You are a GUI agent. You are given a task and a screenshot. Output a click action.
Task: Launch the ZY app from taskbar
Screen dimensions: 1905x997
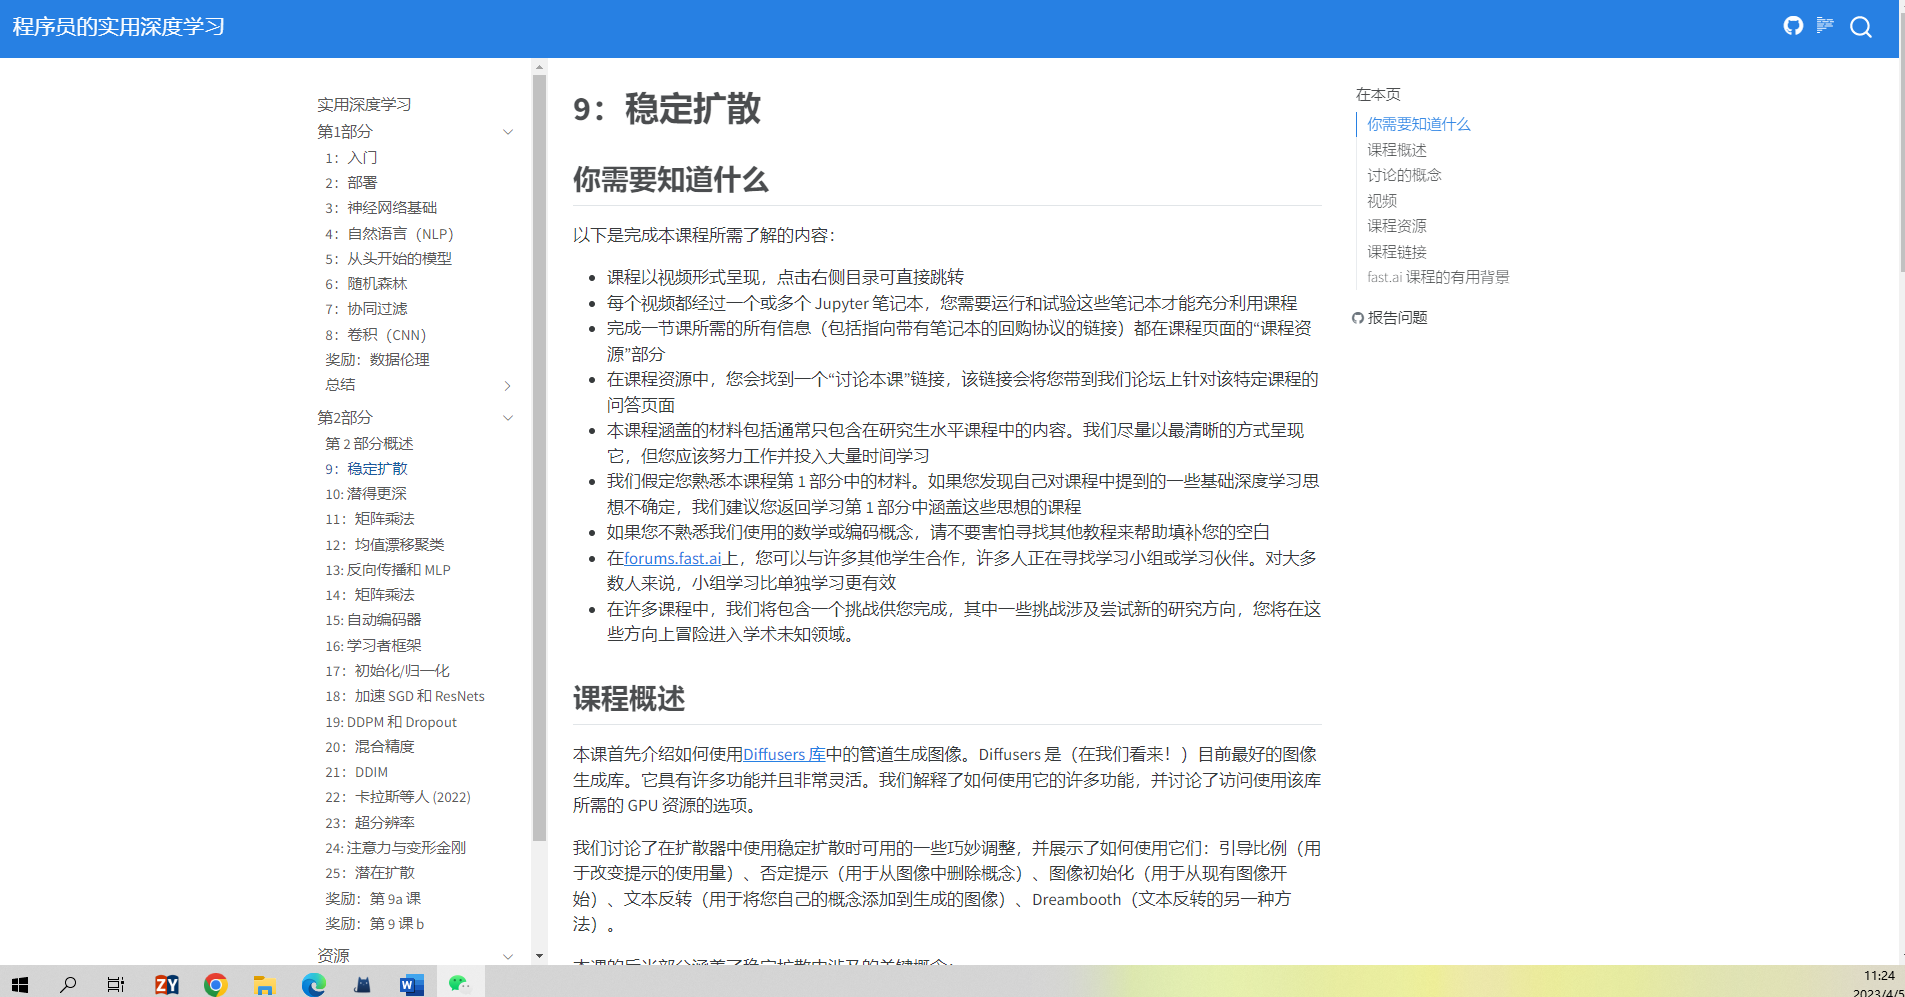[x=166, y=984]
